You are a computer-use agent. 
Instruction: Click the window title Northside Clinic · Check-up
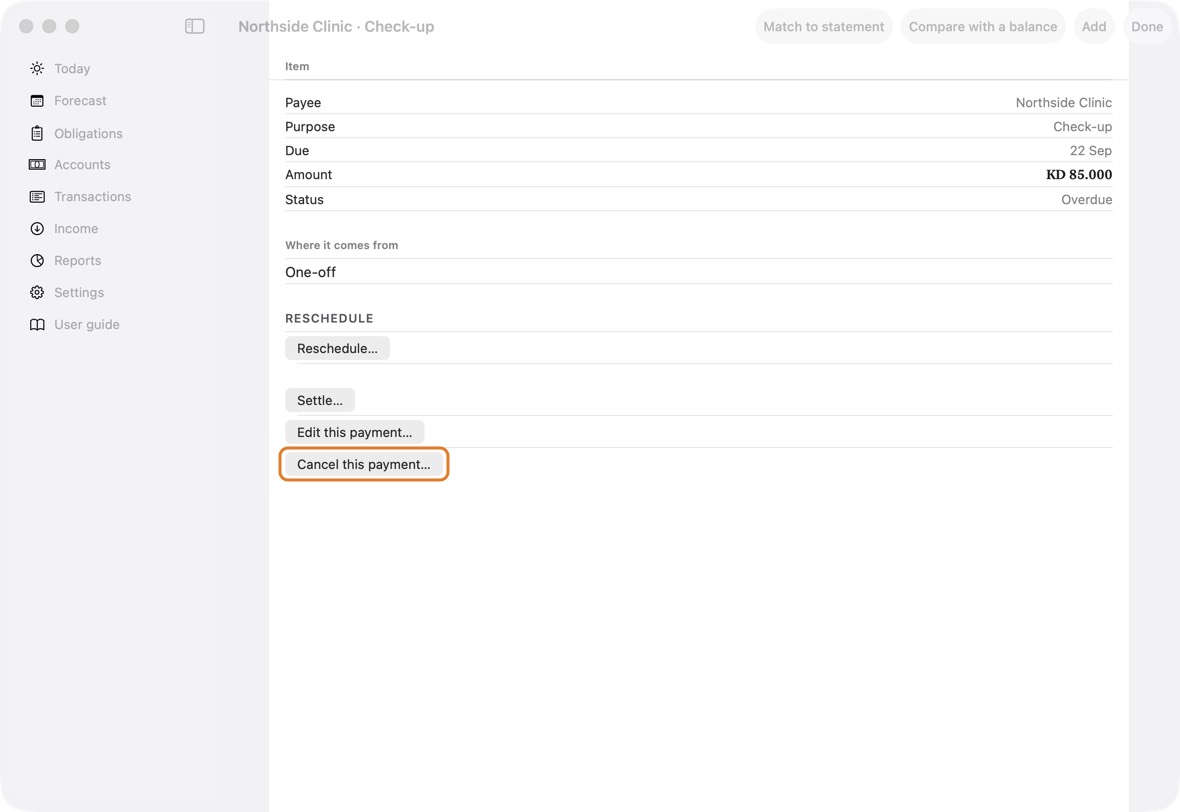(336, 26)
